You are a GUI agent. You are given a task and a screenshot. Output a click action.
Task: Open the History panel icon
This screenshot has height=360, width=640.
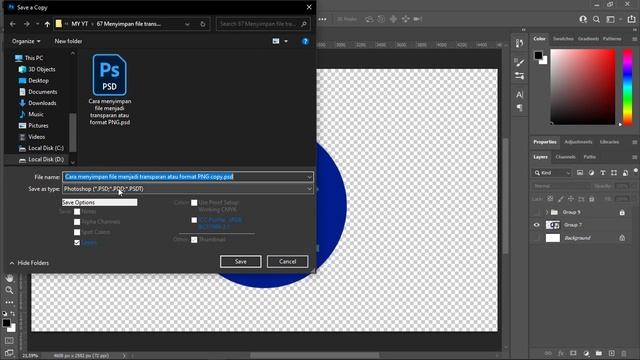pos(519,43)
